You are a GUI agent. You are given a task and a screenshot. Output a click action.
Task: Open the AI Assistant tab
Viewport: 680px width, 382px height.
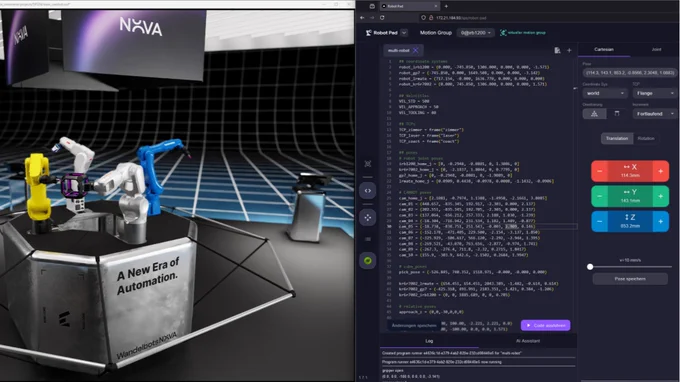pos(528,341)
